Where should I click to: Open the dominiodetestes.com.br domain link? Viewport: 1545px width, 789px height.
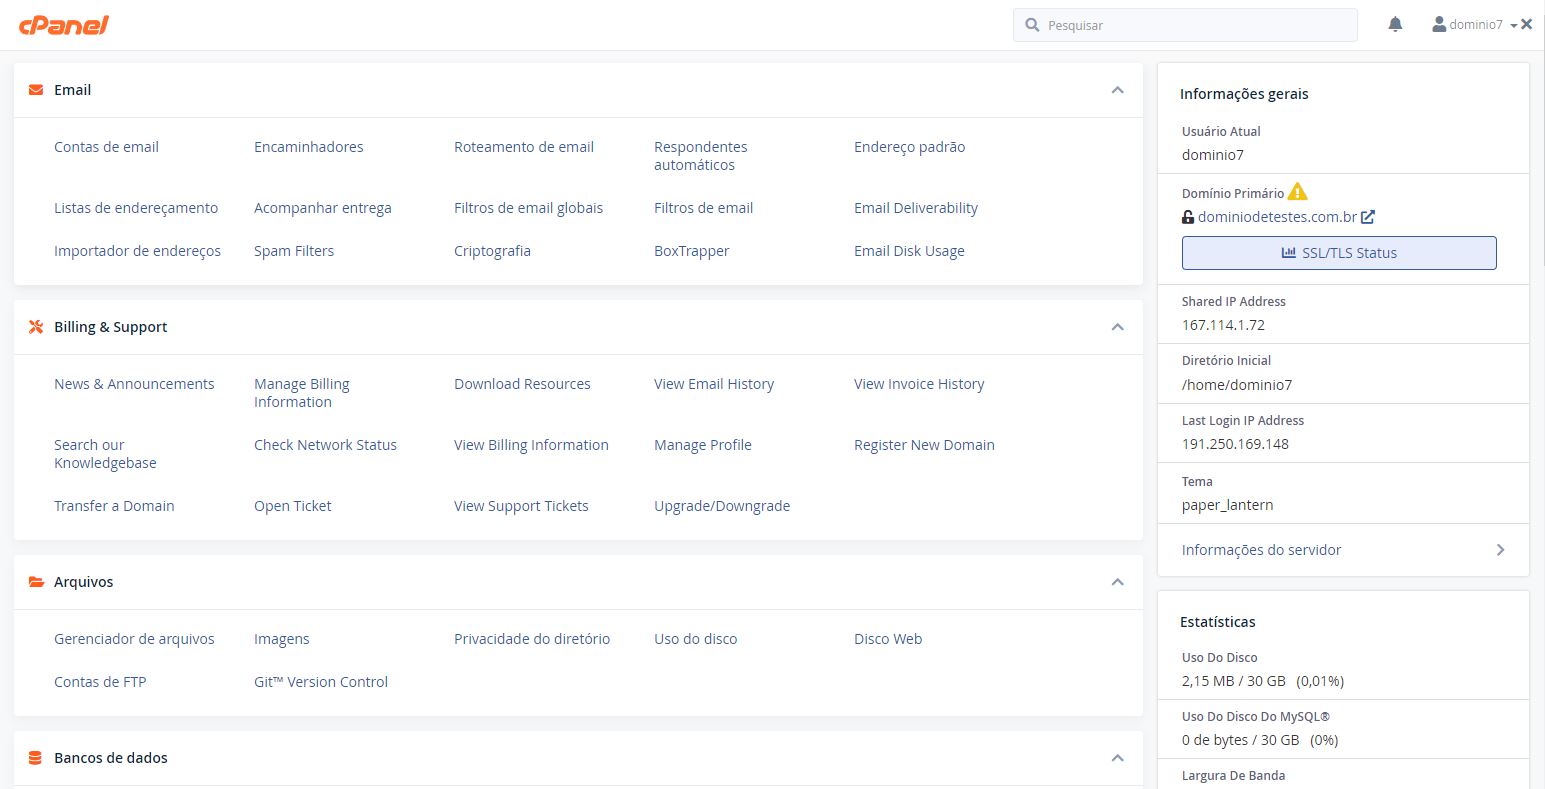1278,217
